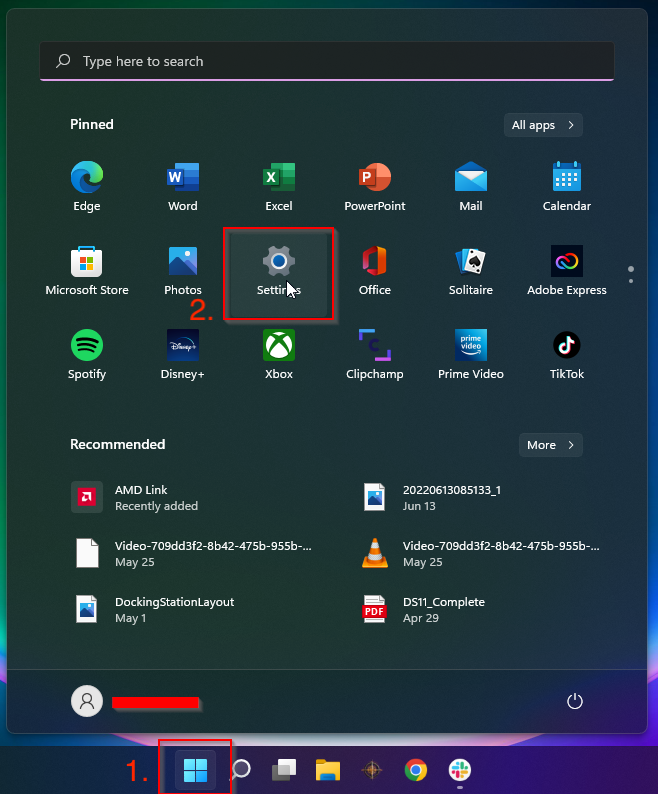Open the crosshair app on taskbar
This screenshot has height=794, width=658.
tap(372, 770)
